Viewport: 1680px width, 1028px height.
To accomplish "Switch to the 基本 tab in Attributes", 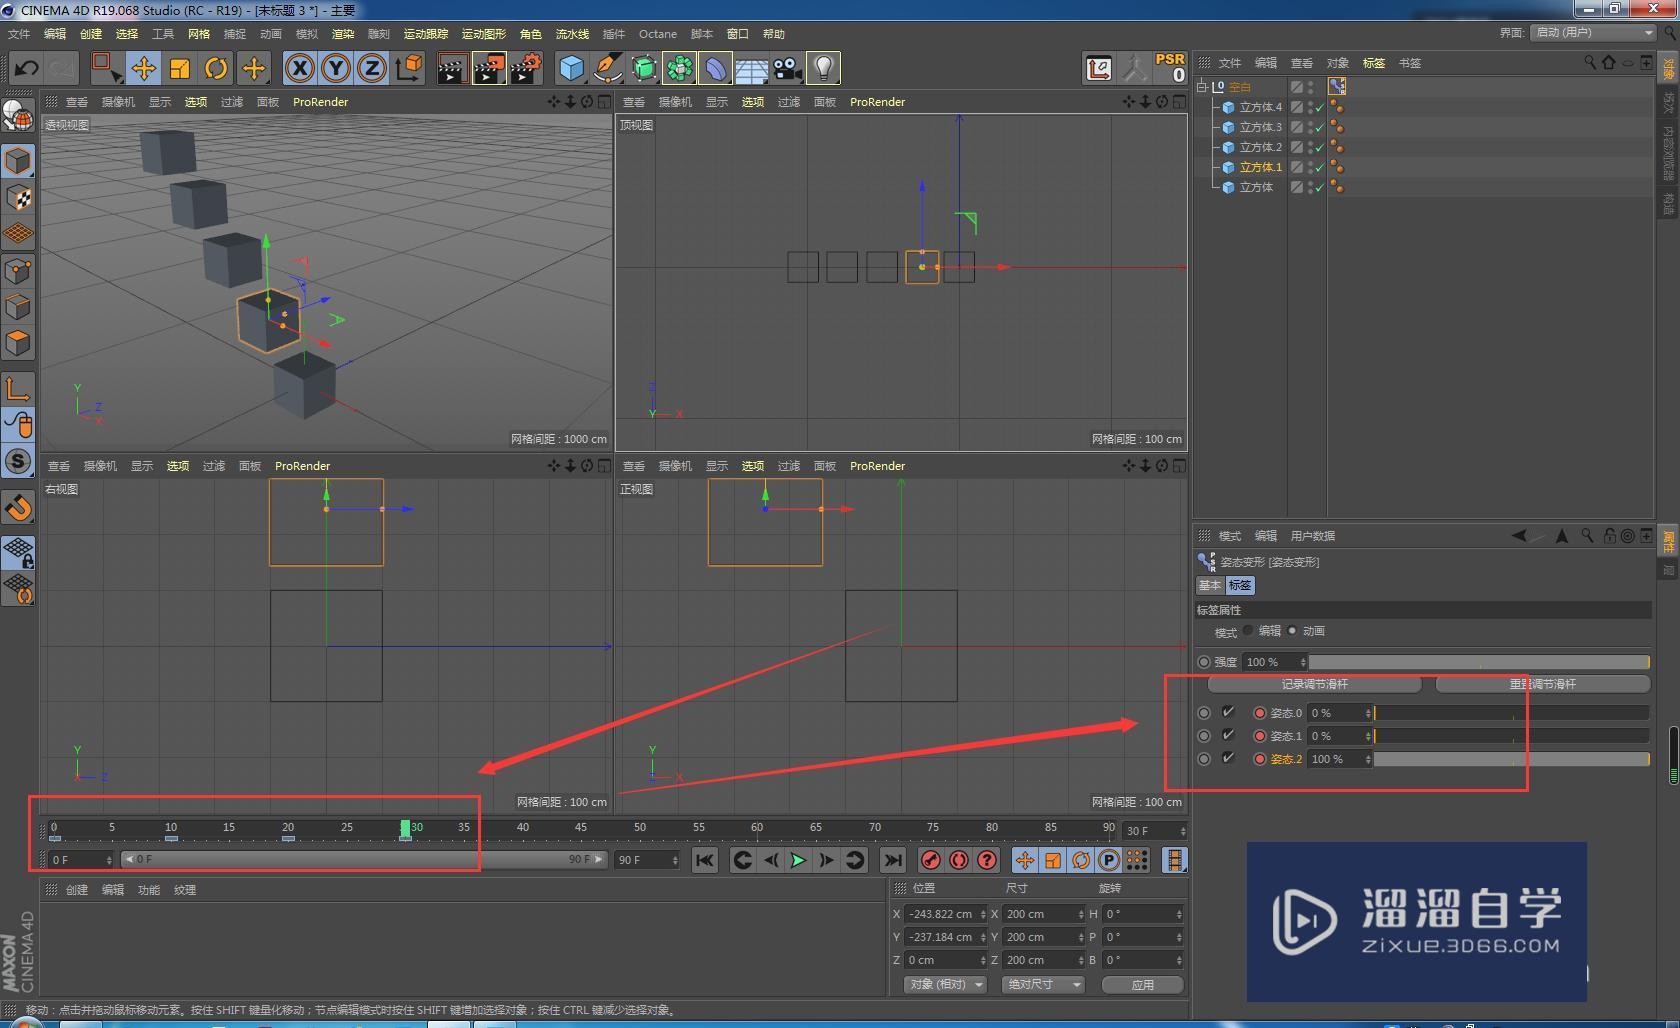I will pyautogui.click(x=1209, y=585).
